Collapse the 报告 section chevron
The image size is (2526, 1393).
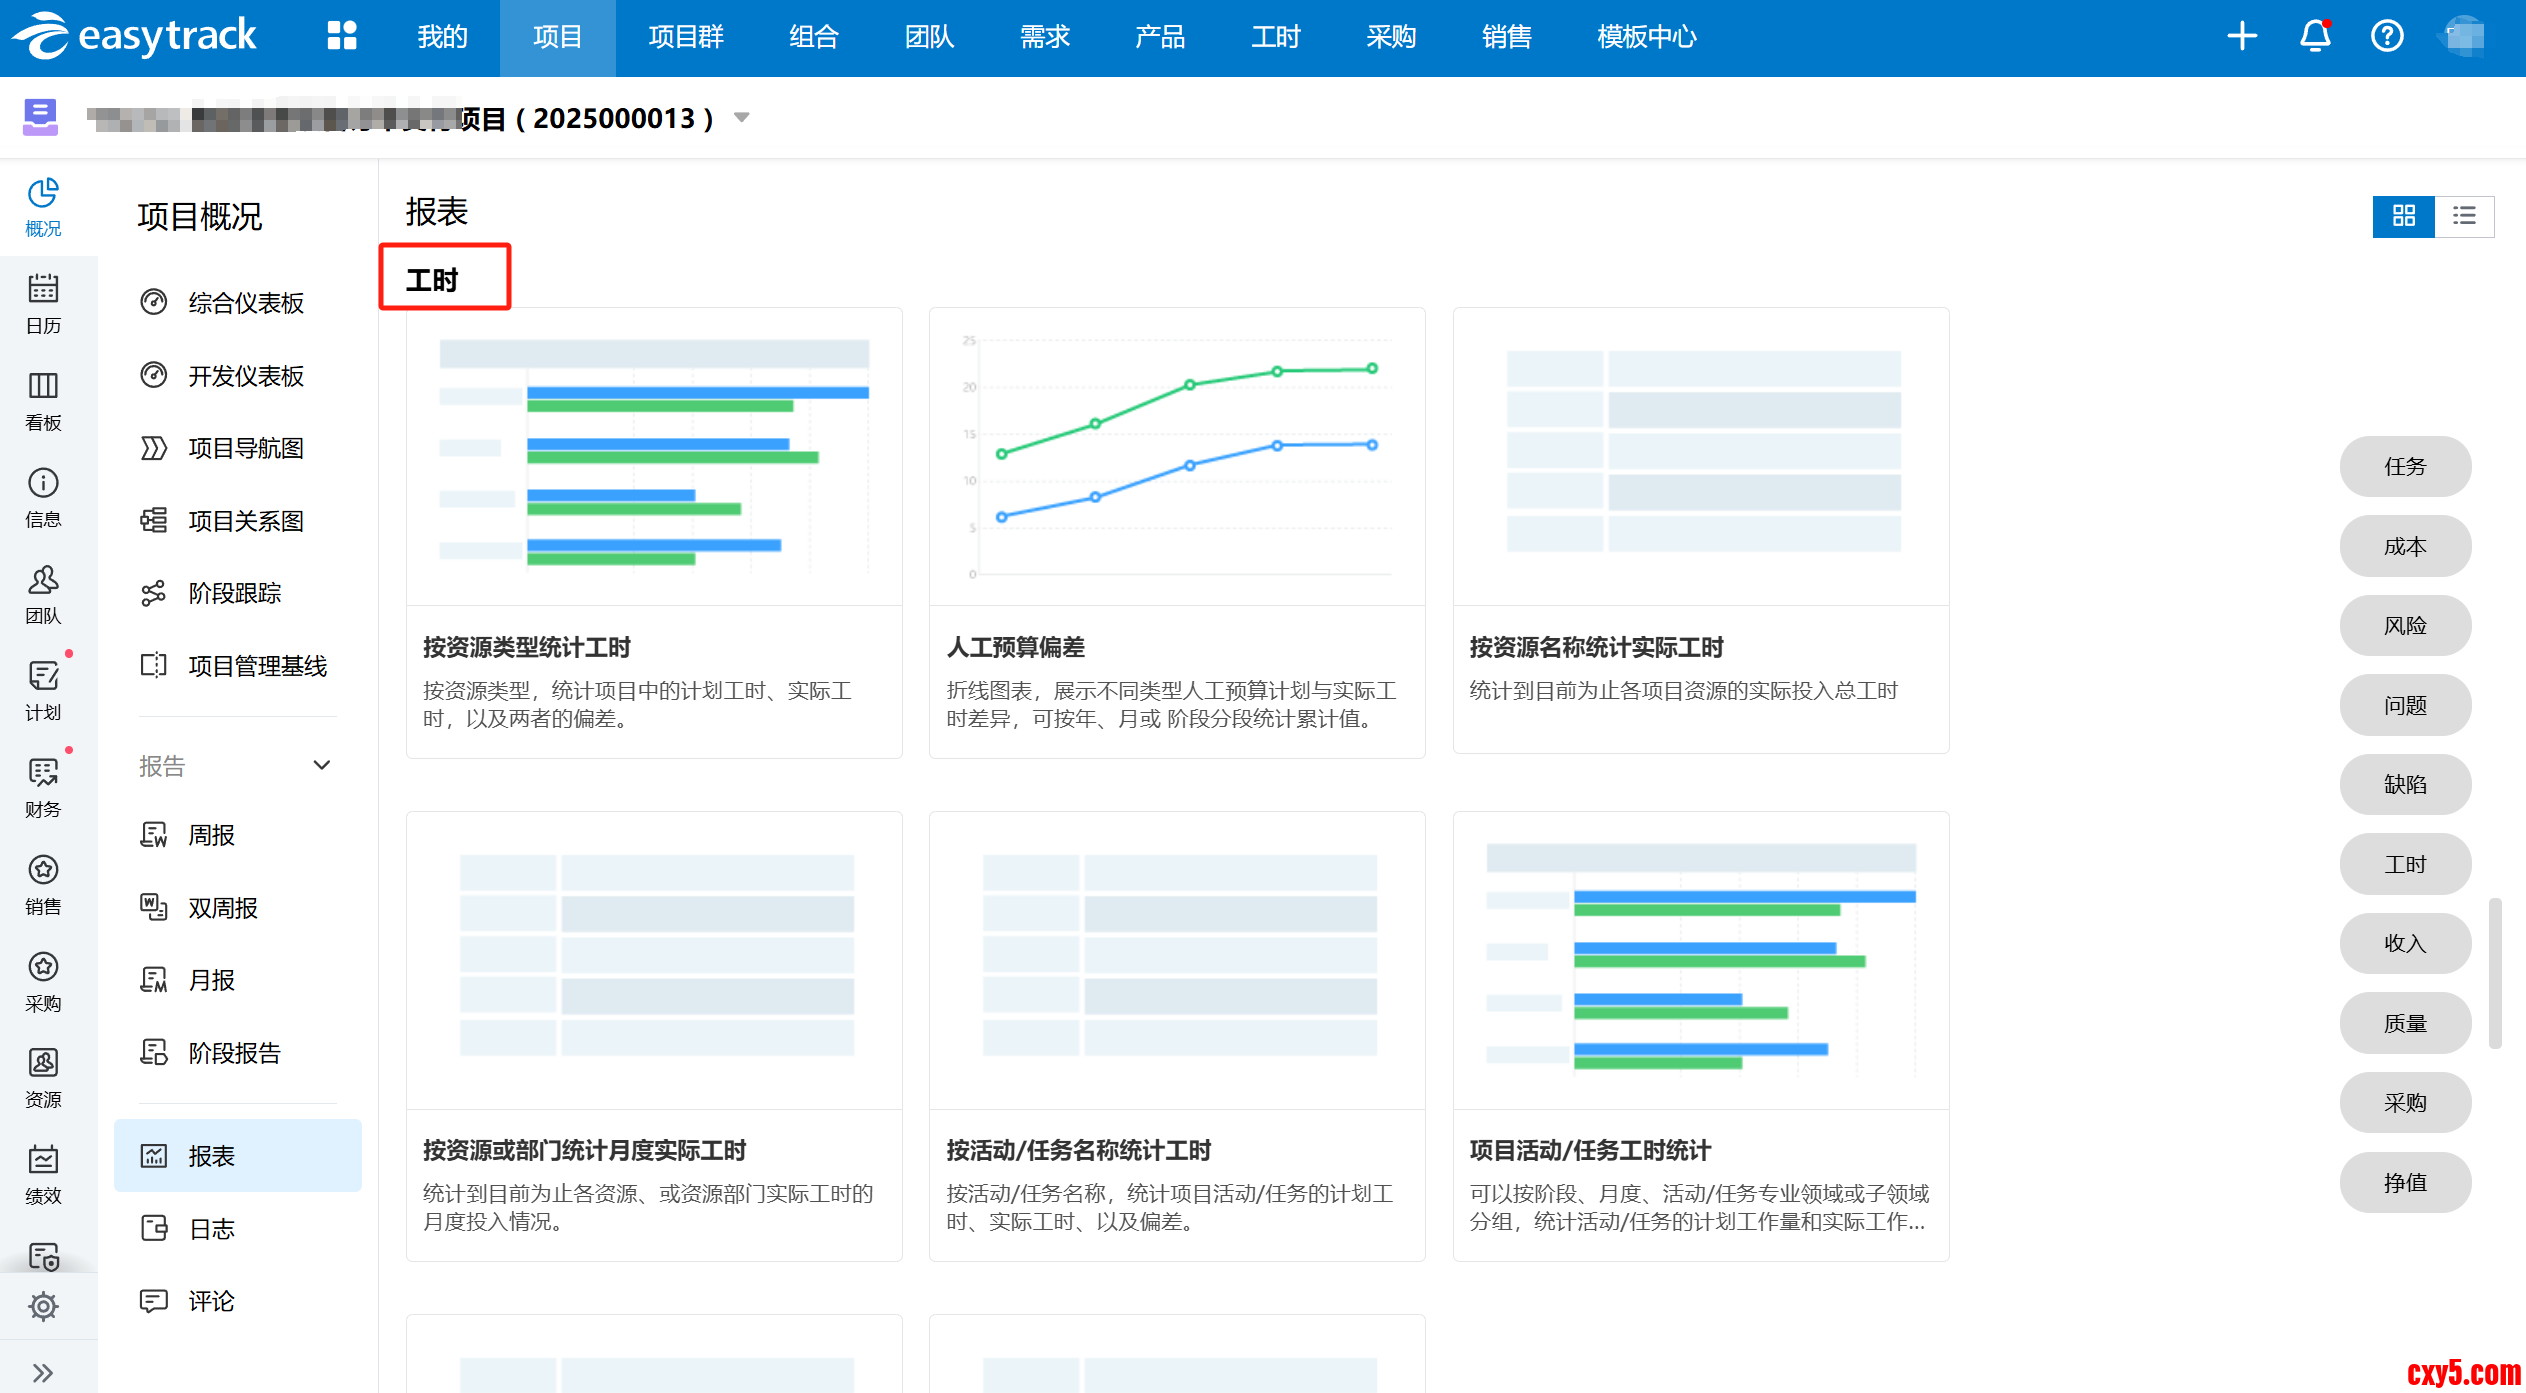click(322, 766)
